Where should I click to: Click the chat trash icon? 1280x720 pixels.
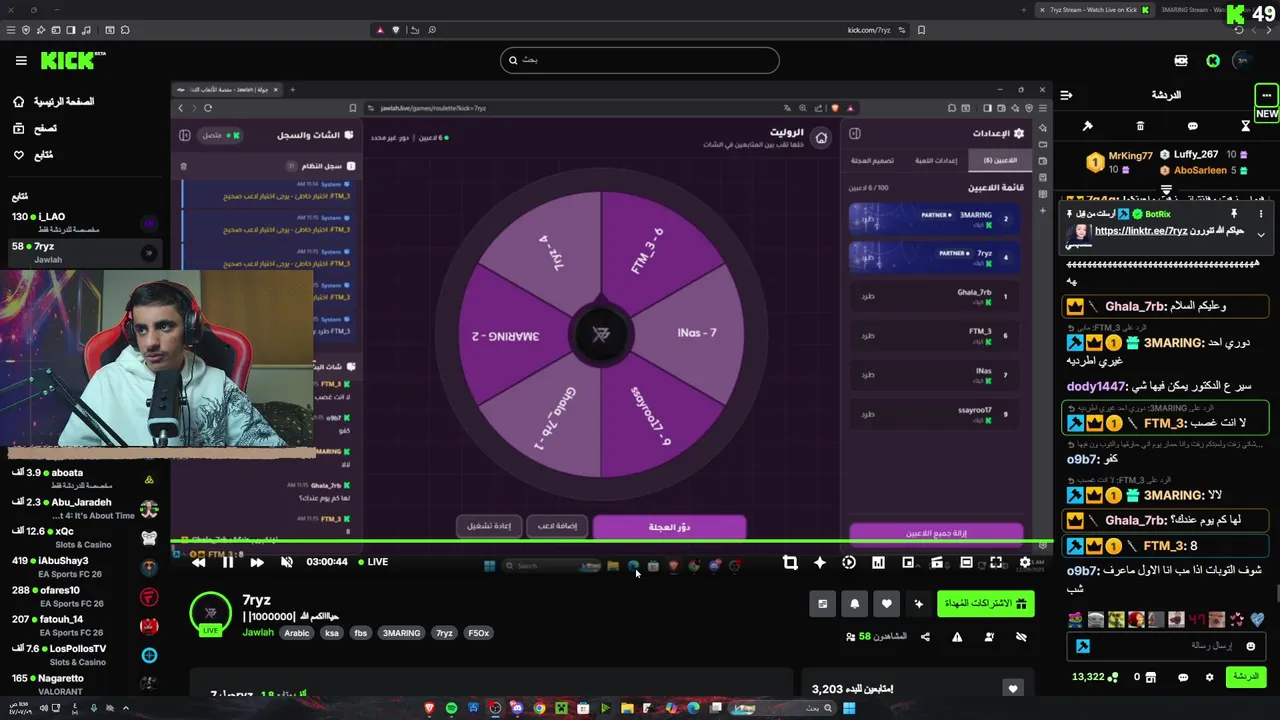[x=1140, y=126]
